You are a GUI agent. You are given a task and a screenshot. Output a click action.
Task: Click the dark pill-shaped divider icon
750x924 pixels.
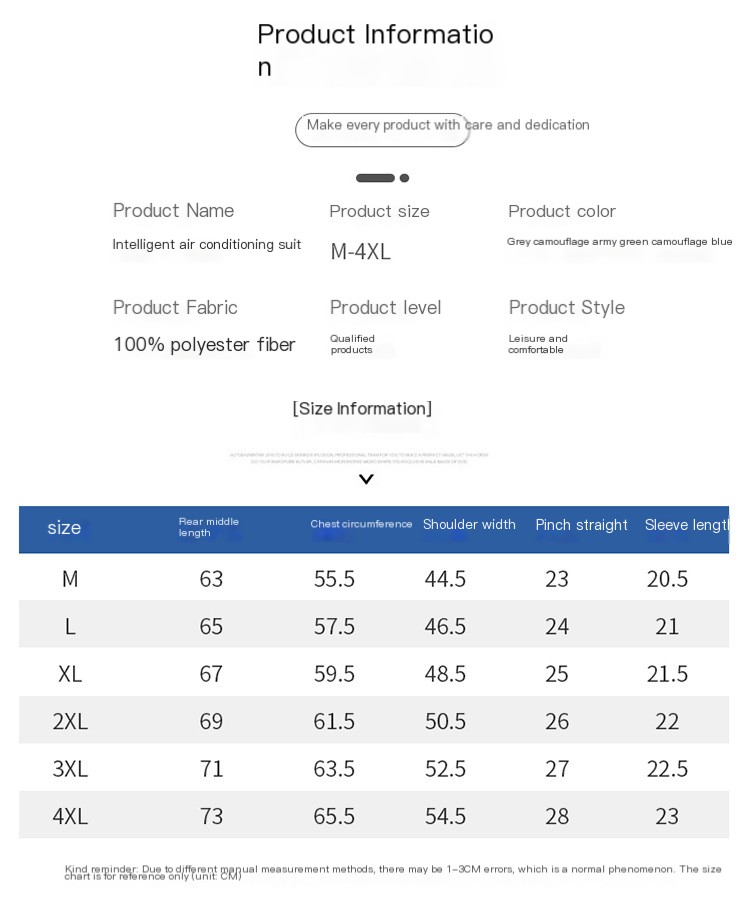375,178
